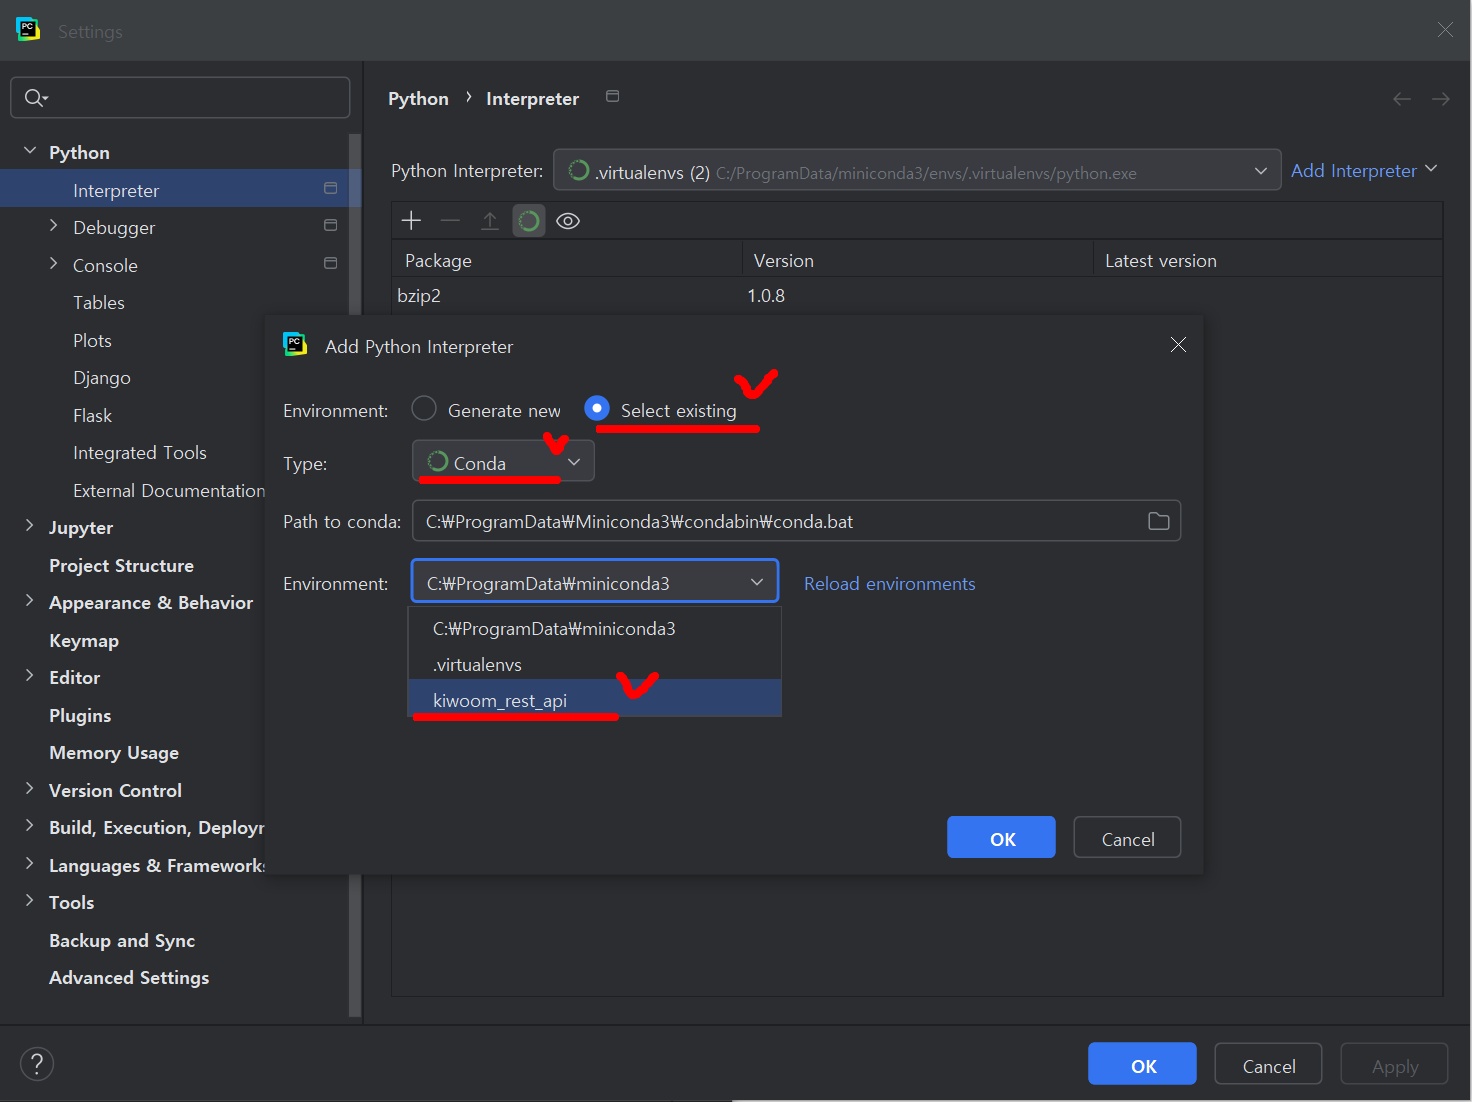1472x1102 pixels.
Task: Expand the Editor section
Action: [x=29, y=675]
